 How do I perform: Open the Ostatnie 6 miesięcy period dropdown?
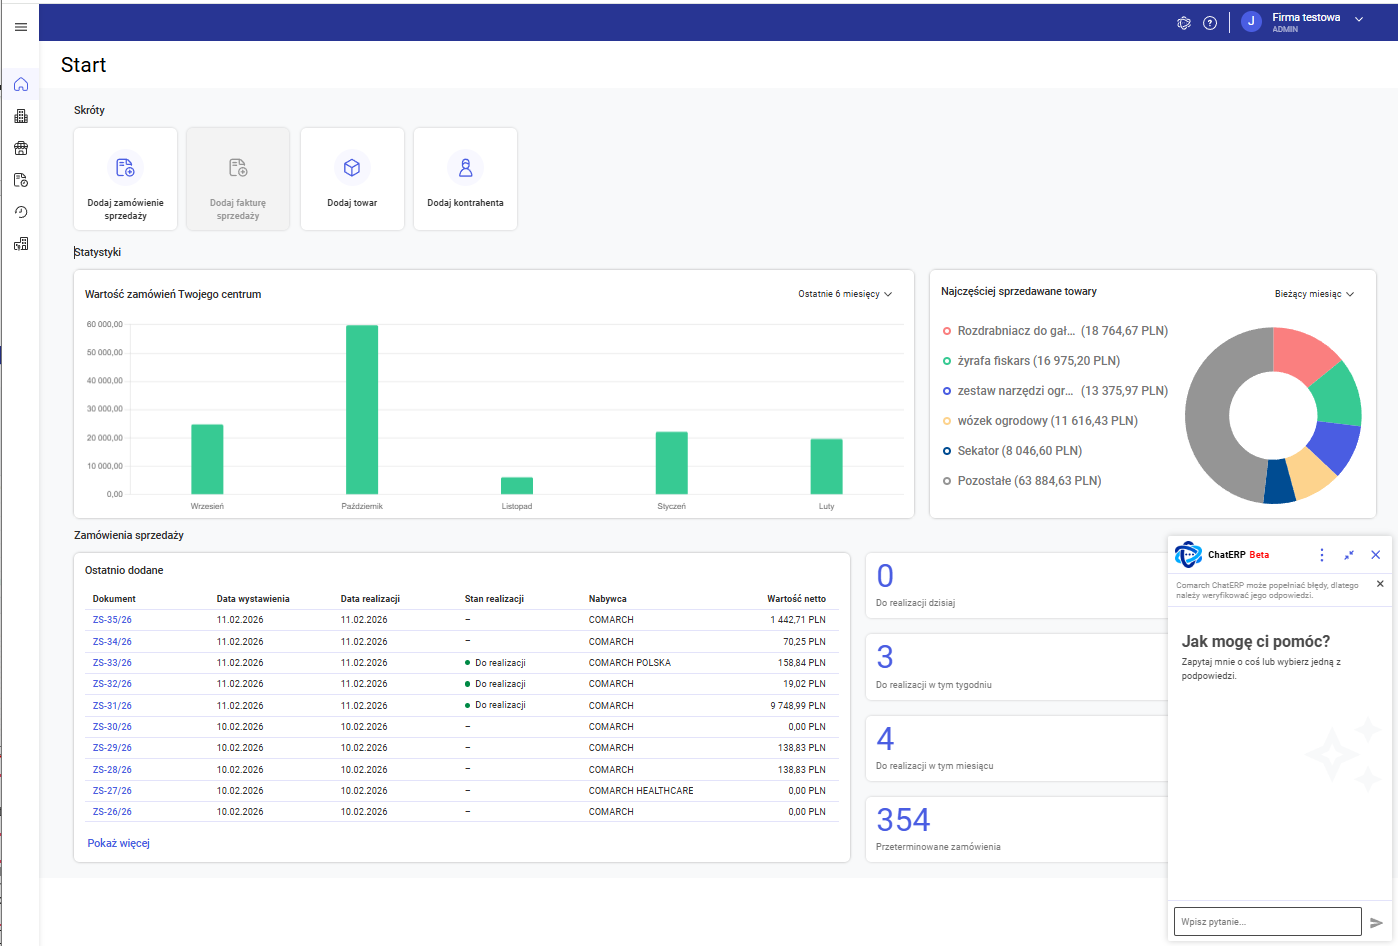(844, 294)
